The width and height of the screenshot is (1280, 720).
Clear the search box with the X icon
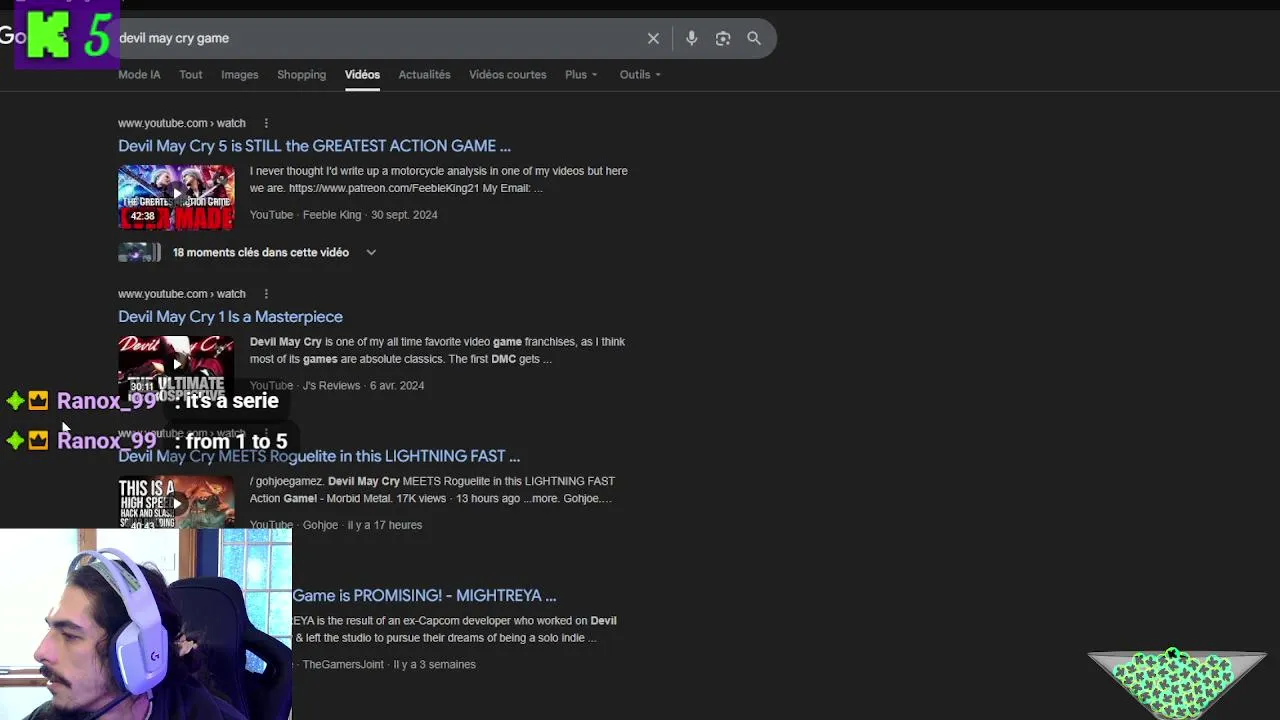coord(653,38)
